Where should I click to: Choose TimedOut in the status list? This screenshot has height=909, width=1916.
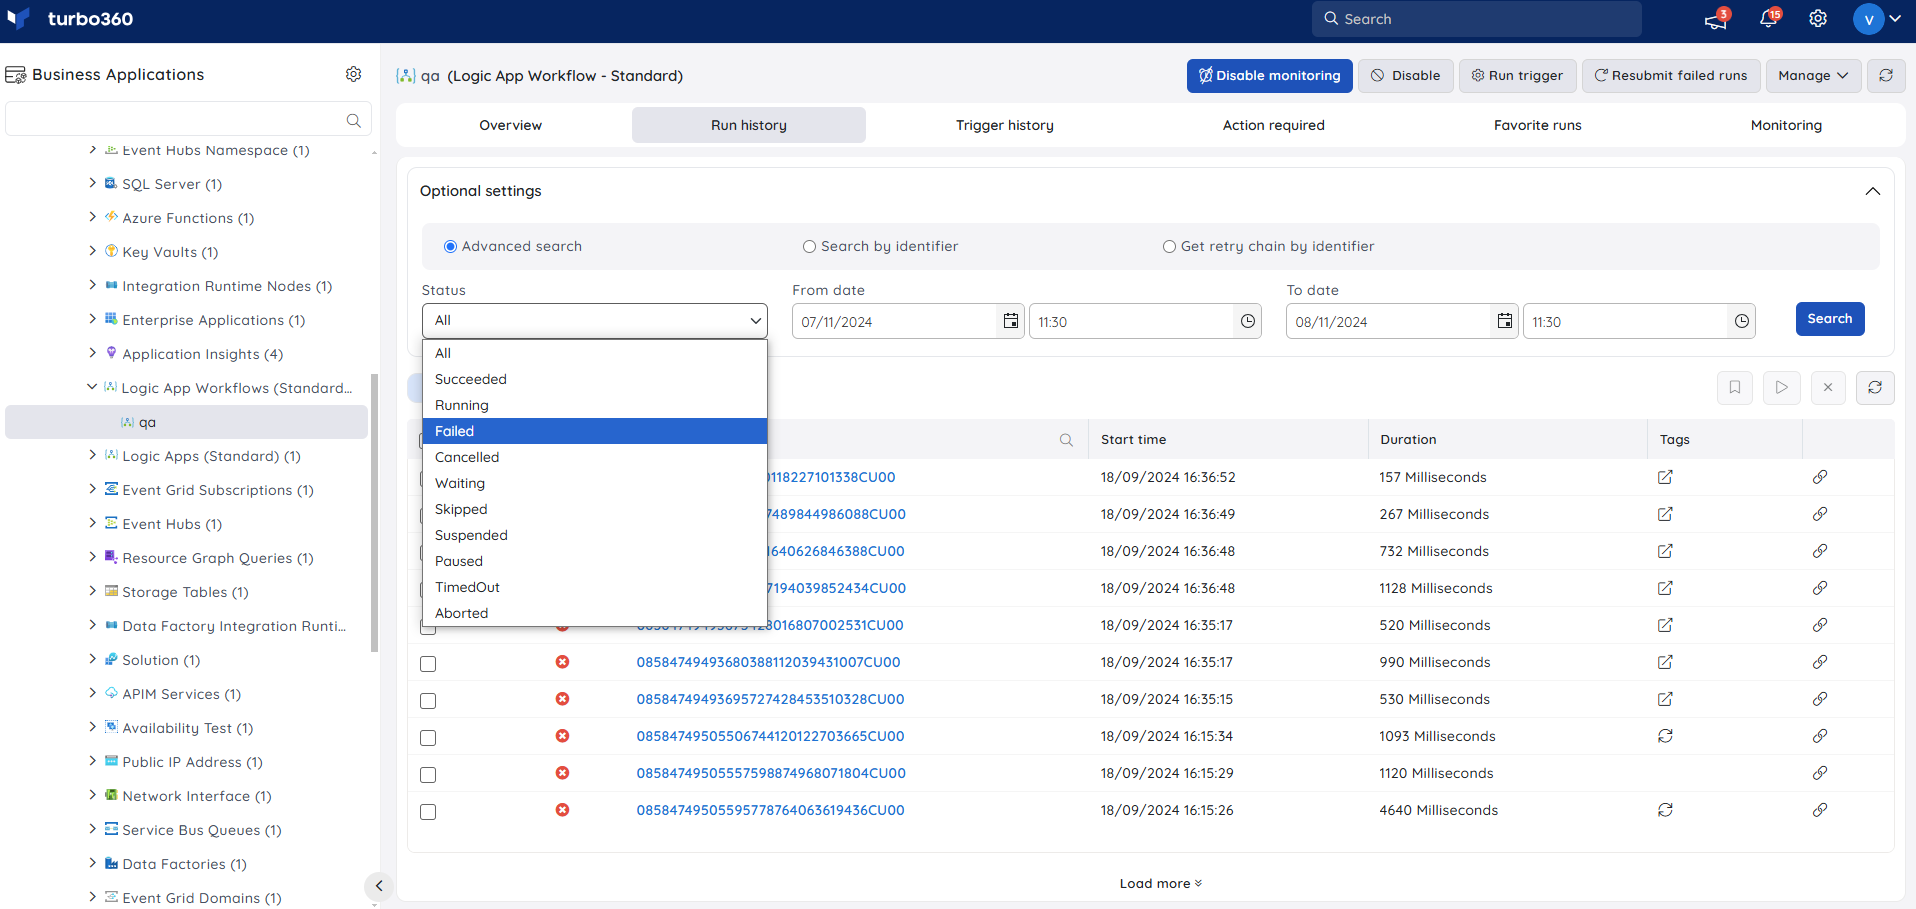tap(595, 587)
